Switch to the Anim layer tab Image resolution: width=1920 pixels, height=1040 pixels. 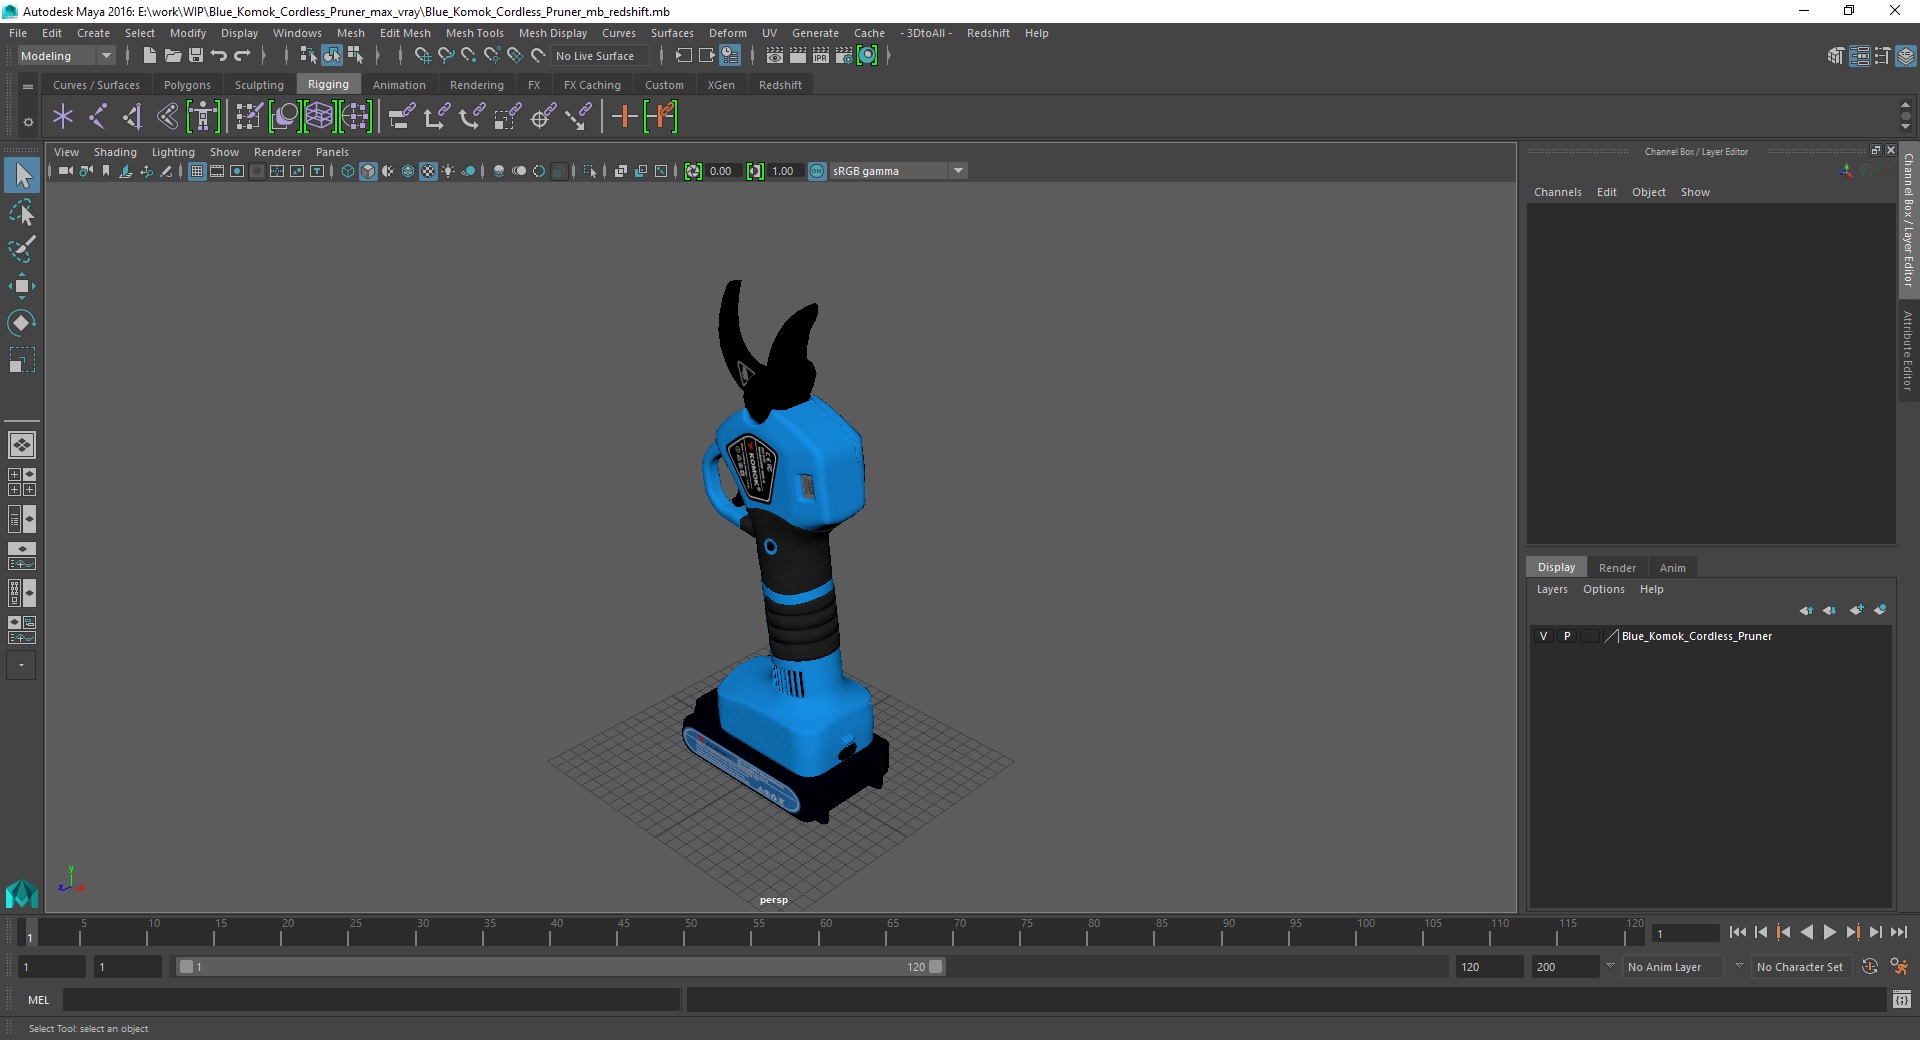coord(1672,567)
